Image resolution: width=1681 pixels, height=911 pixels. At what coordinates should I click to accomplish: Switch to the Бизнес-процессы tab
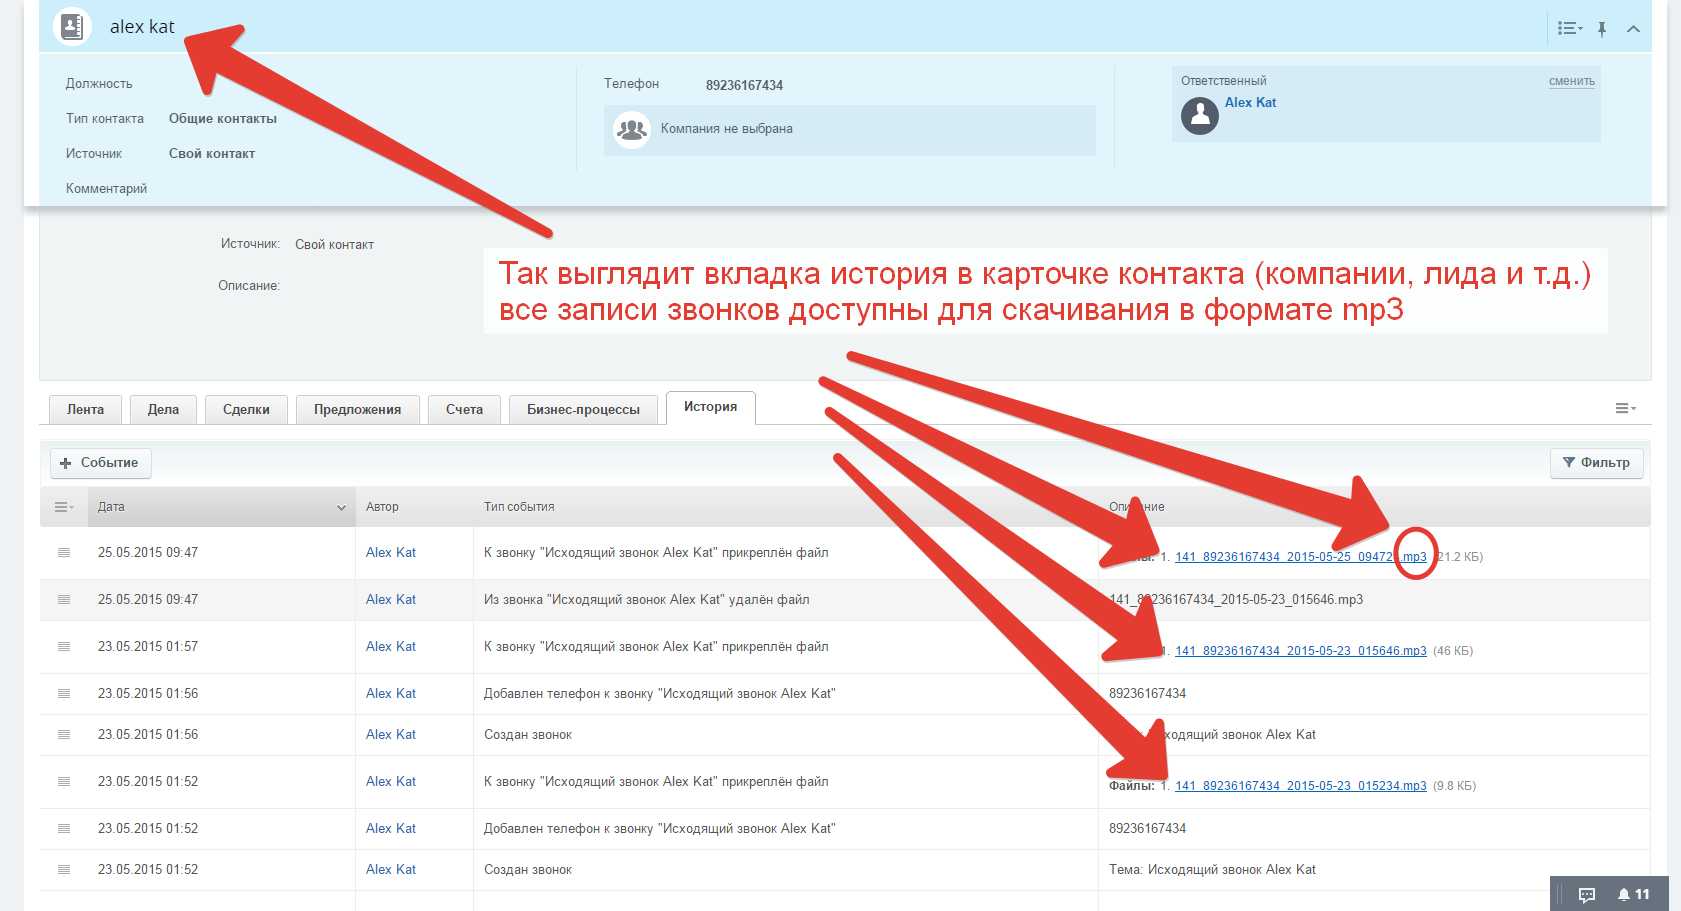(583, 409)
